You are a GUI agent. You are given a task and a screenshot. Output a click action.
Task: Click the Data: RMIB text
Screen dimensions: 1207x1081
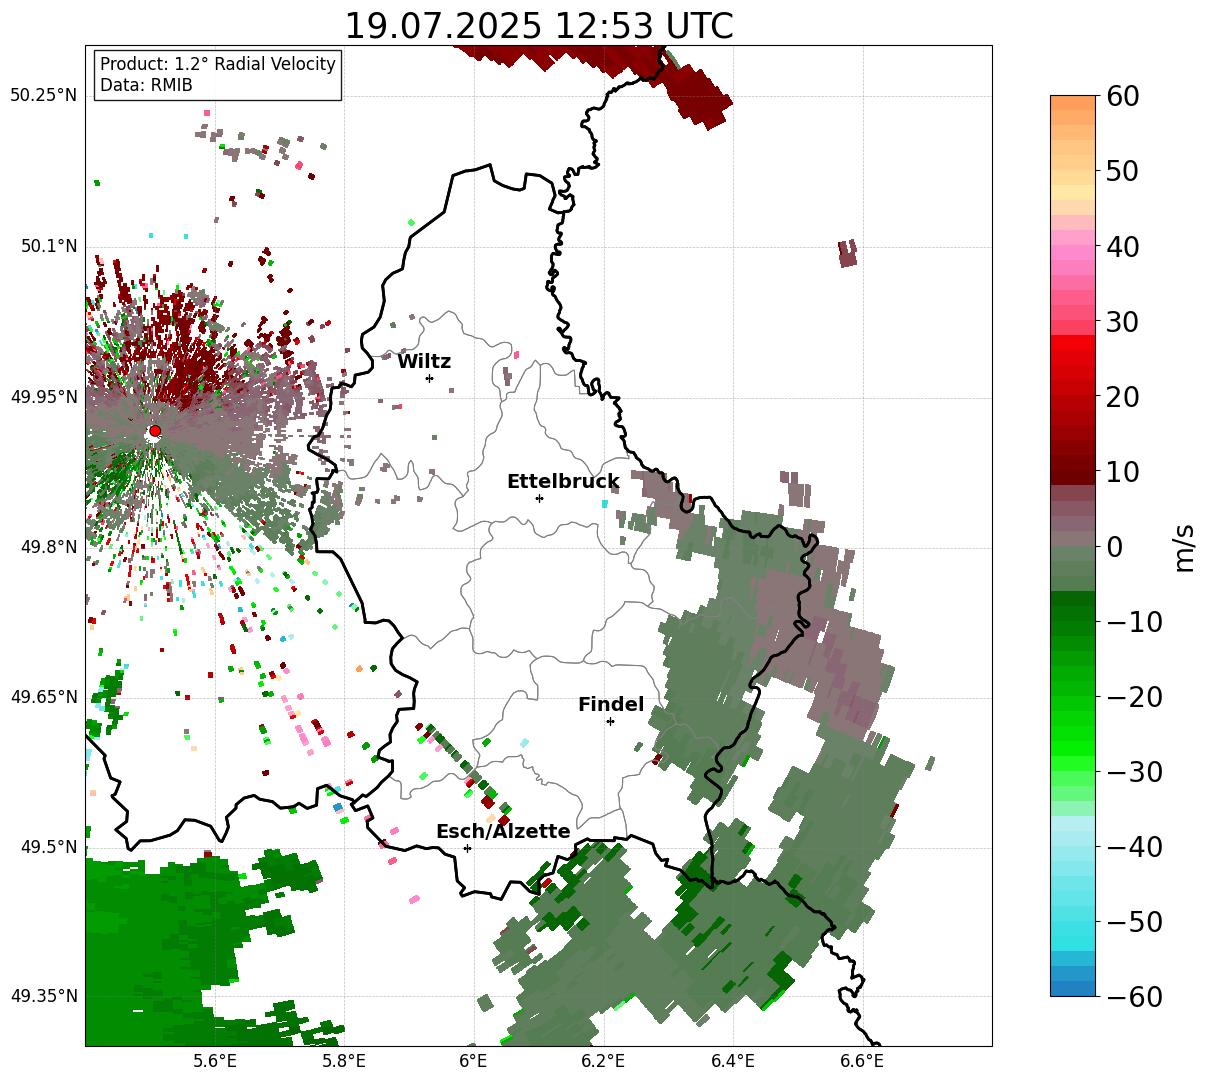(x=146, y=85)
